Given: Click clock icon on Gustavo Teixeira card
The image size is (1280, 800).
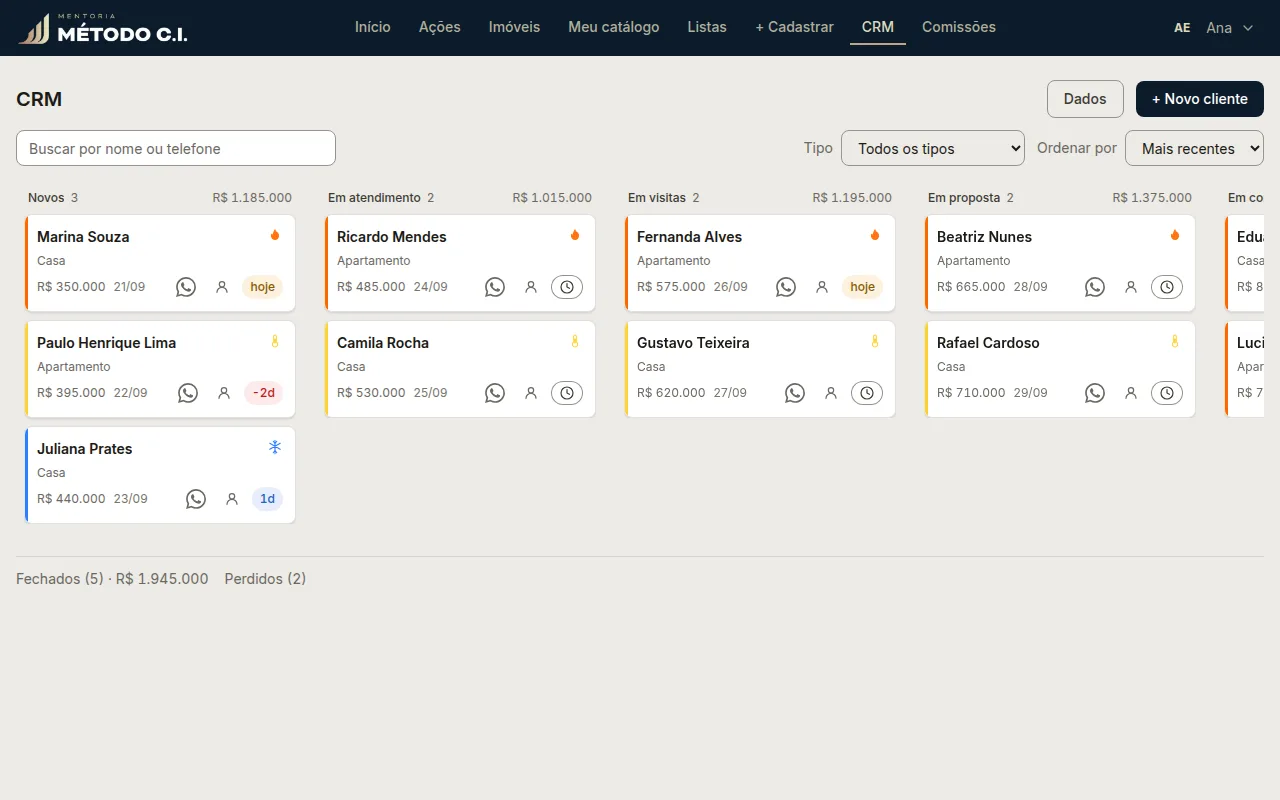Looking at the screenshot, I should coord(867,393).
